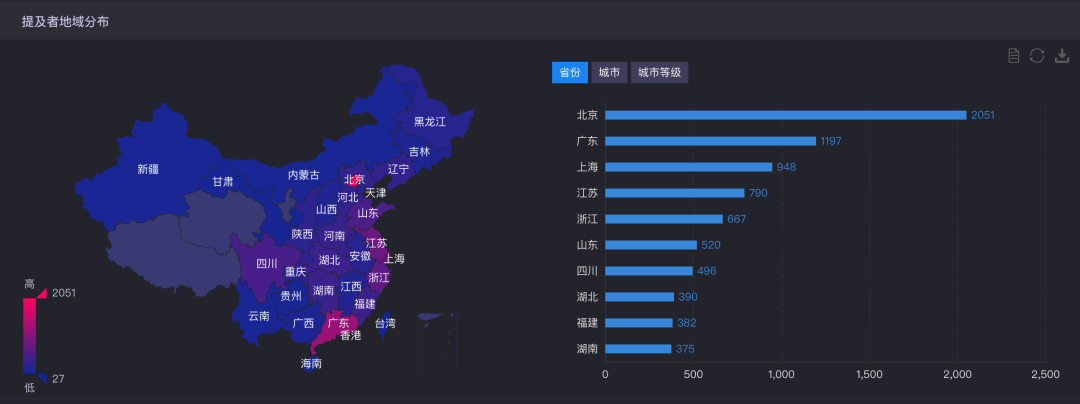Select 广东 province on the map
This screenshot has height=404, width=1080.
tap(338, 323)
